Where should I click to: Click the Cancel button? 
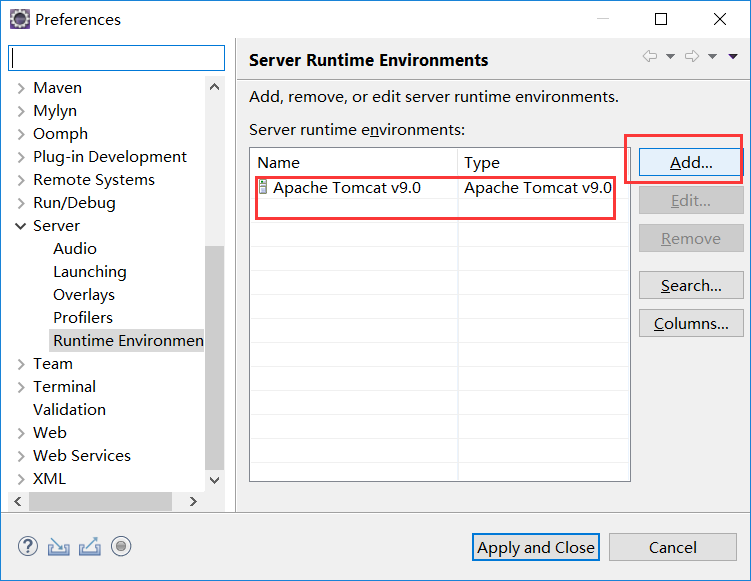pos(672,547)
